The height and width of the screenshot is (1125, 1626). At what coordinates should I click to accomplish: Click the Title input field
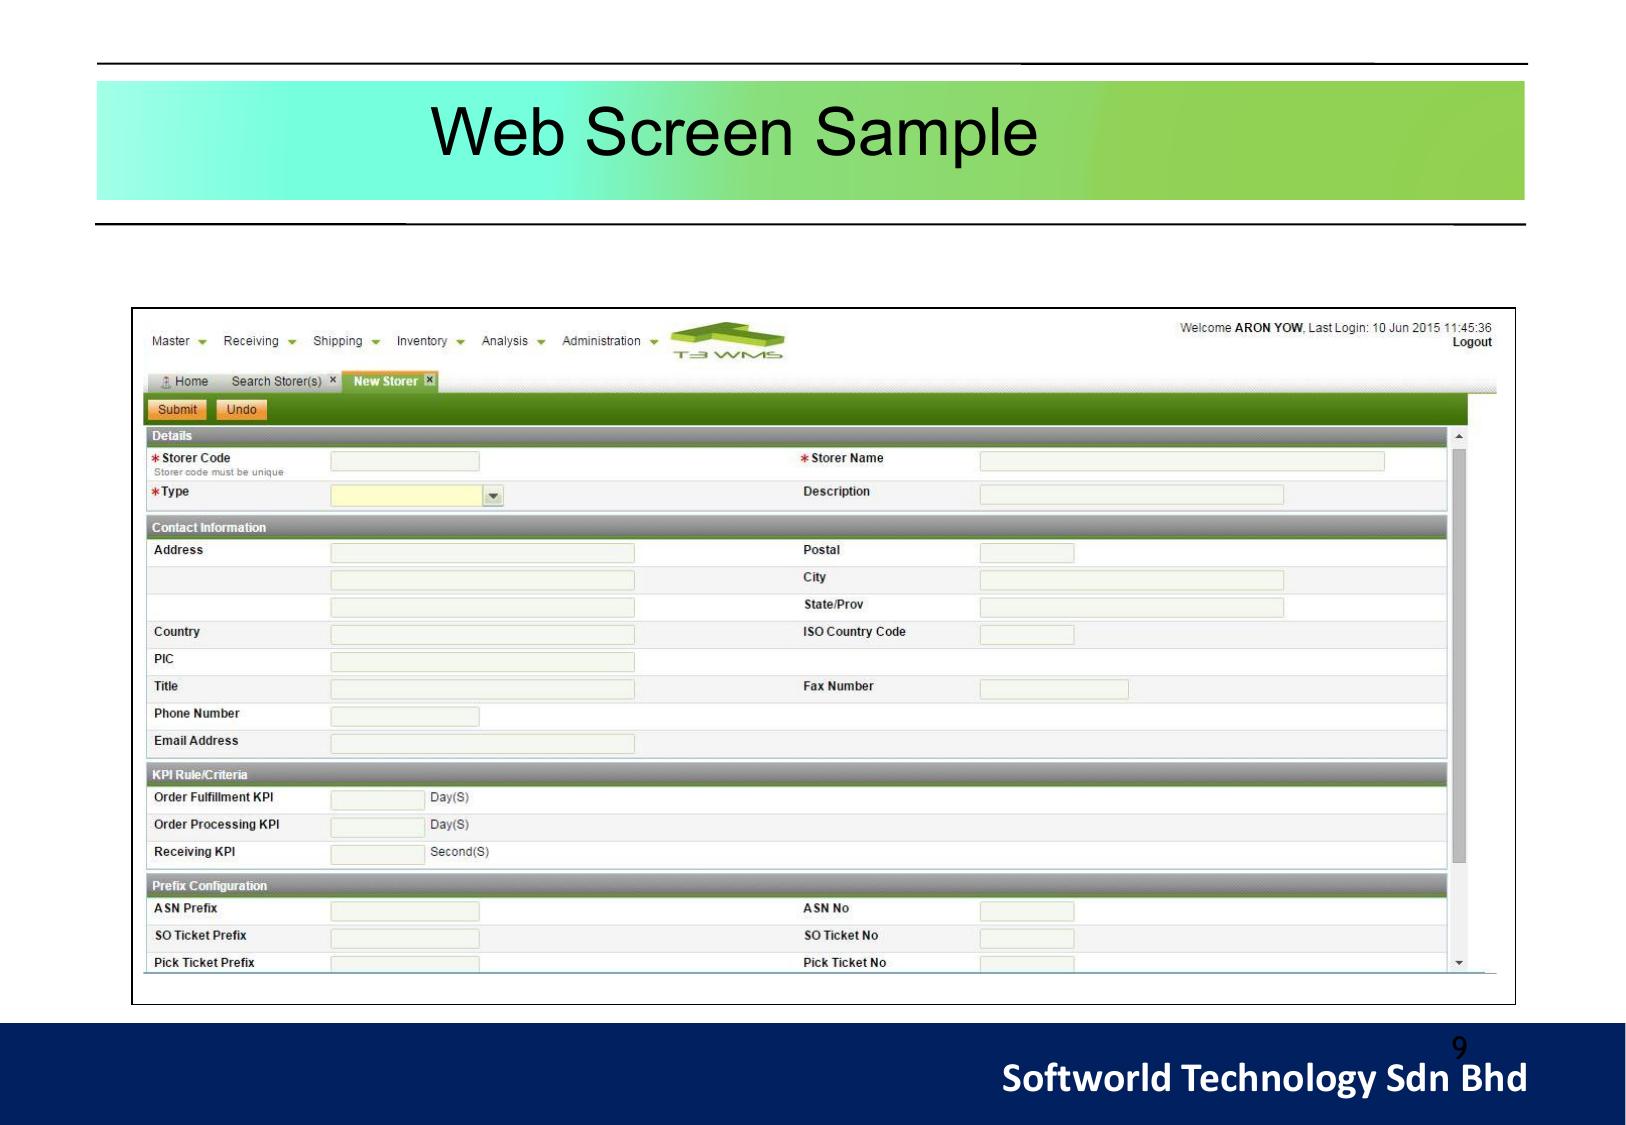coord(482,689)
